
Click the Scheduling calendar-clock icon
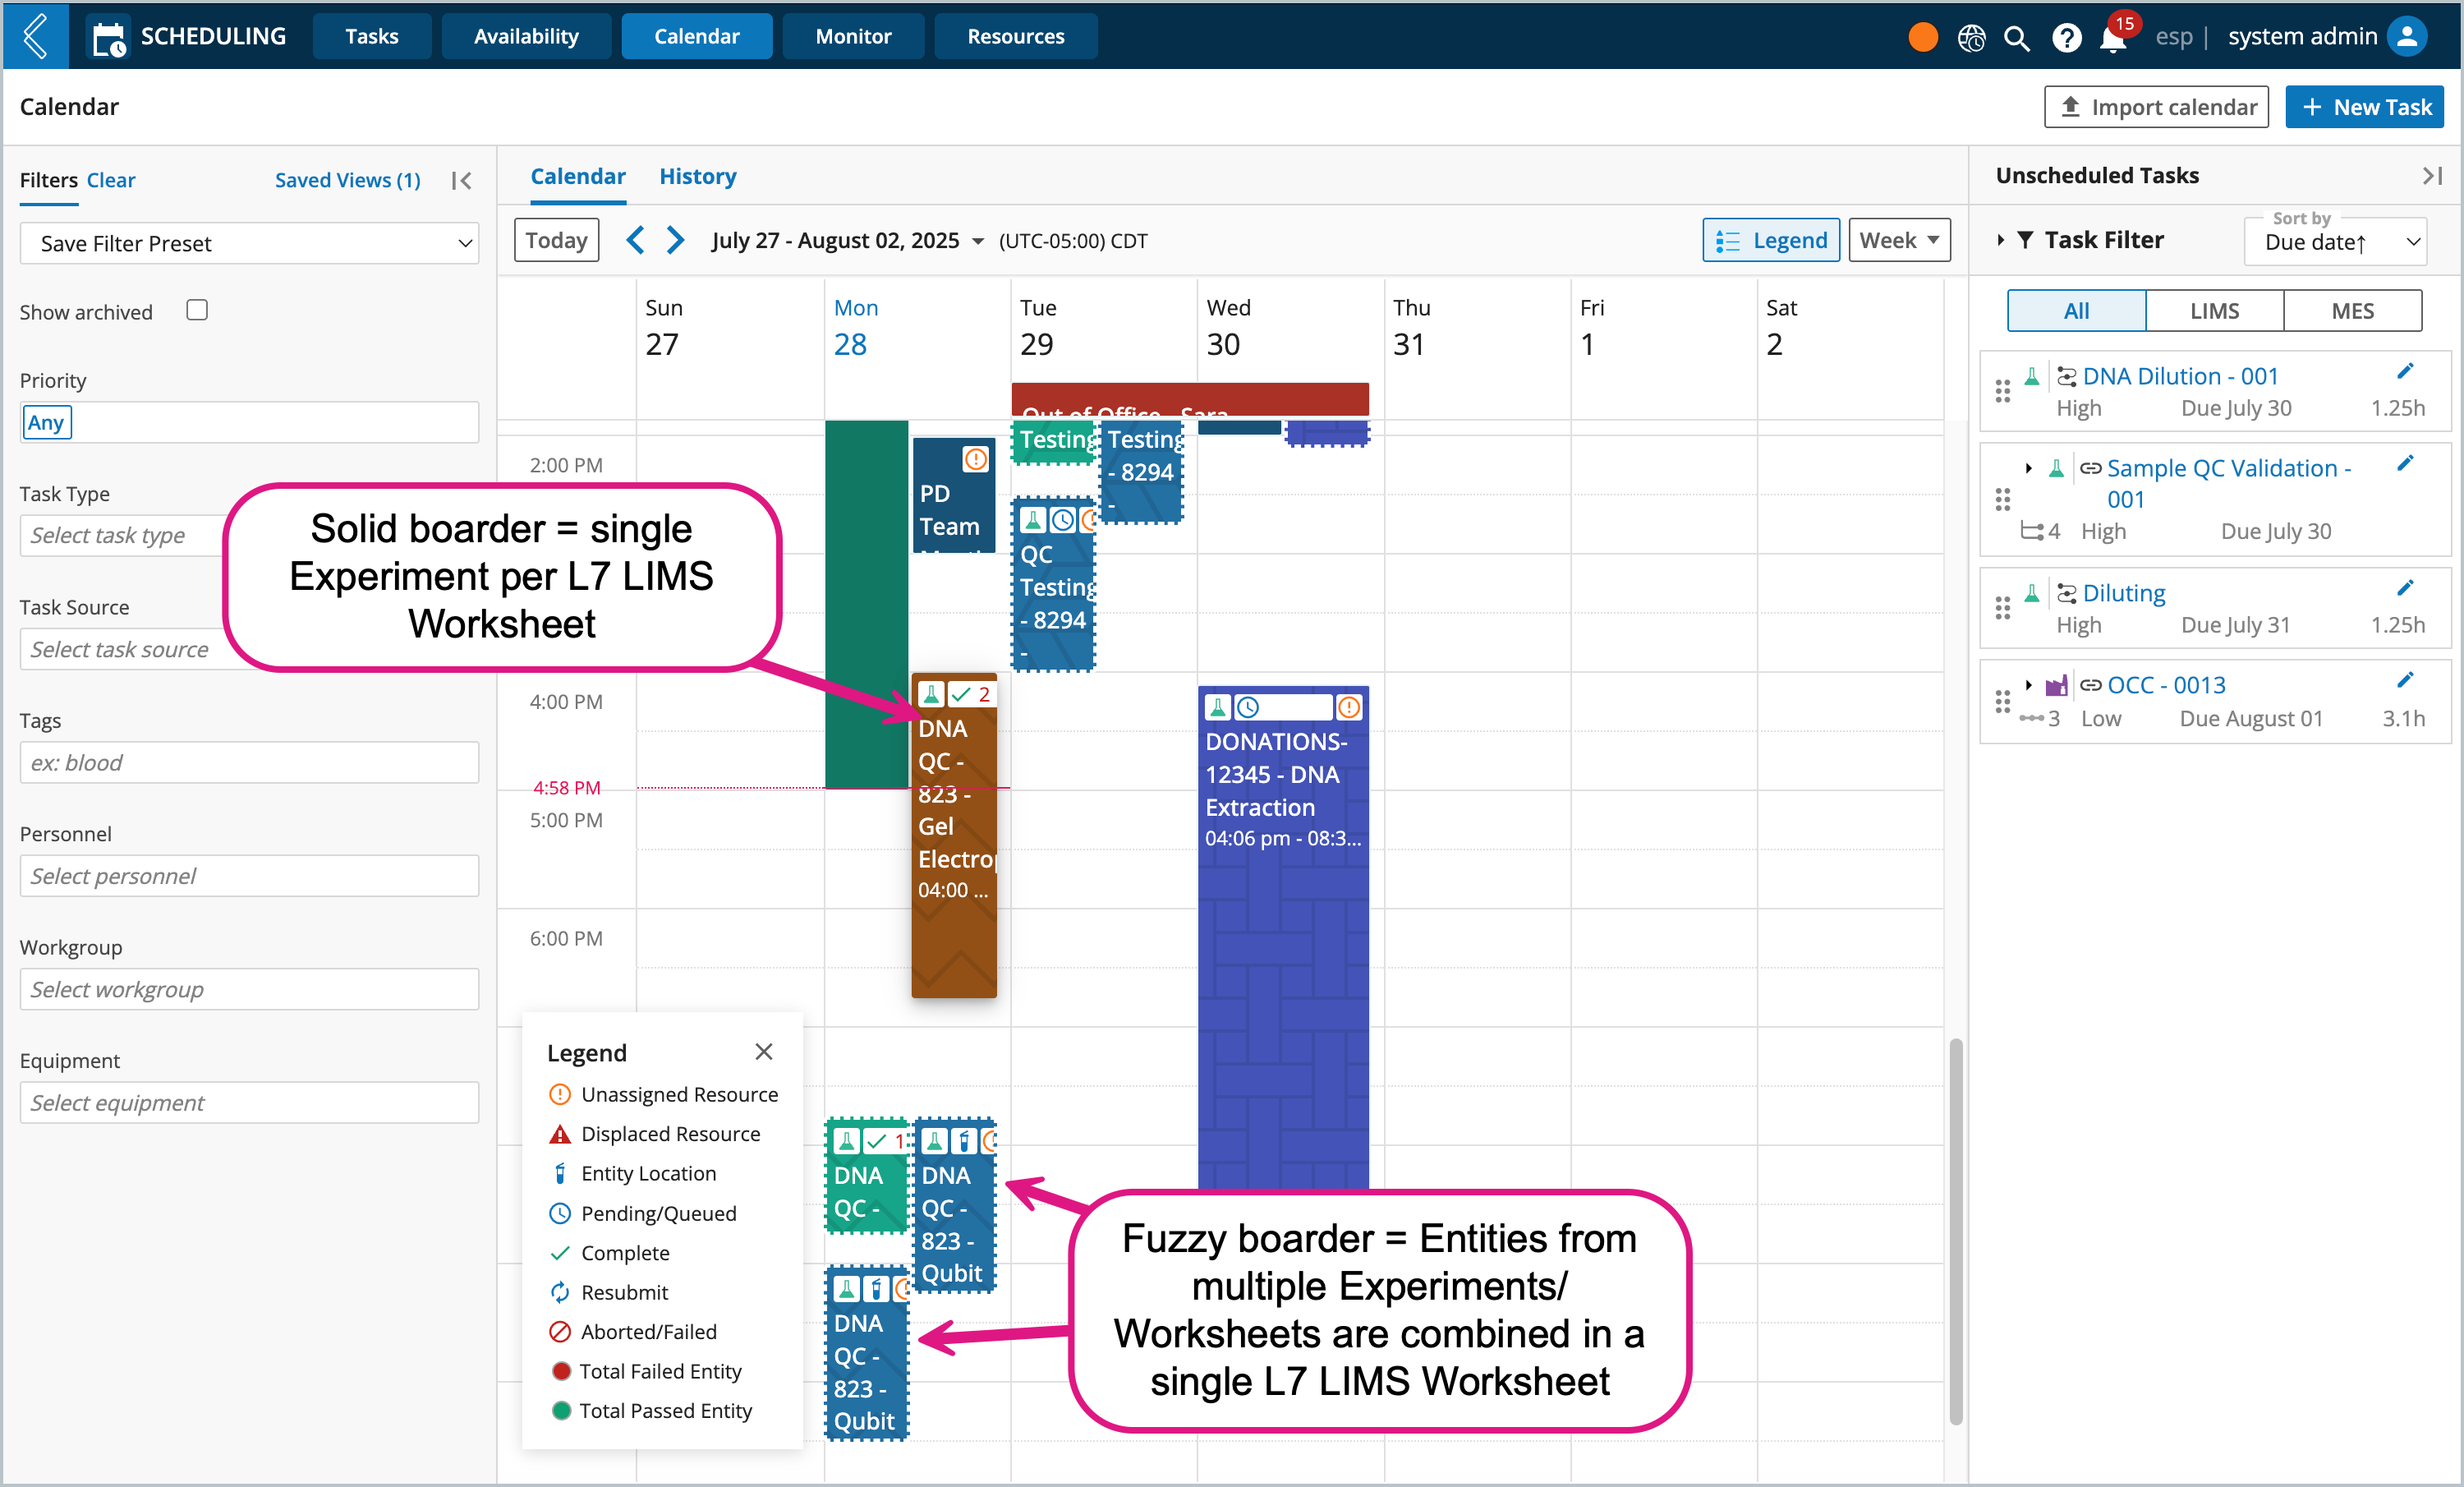tap(108, 38)
